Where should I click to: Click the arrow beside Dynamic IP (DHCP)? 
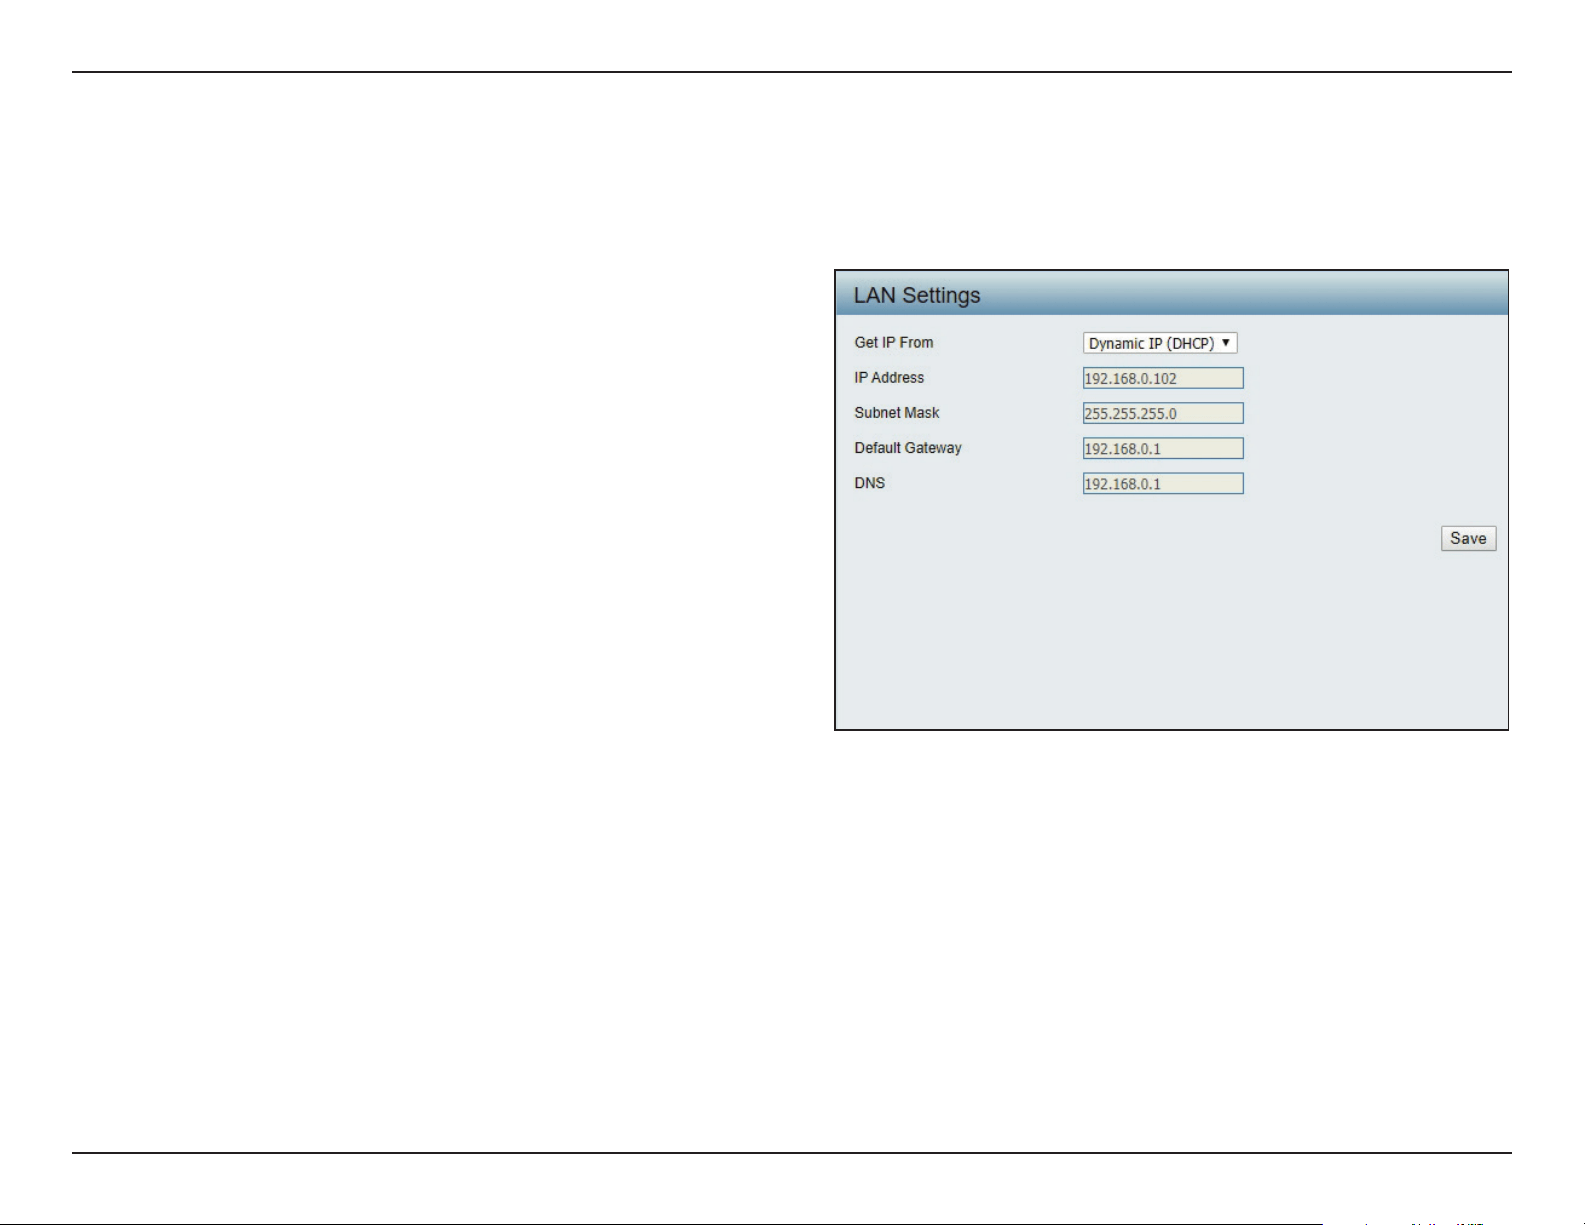coord(1226,343)
